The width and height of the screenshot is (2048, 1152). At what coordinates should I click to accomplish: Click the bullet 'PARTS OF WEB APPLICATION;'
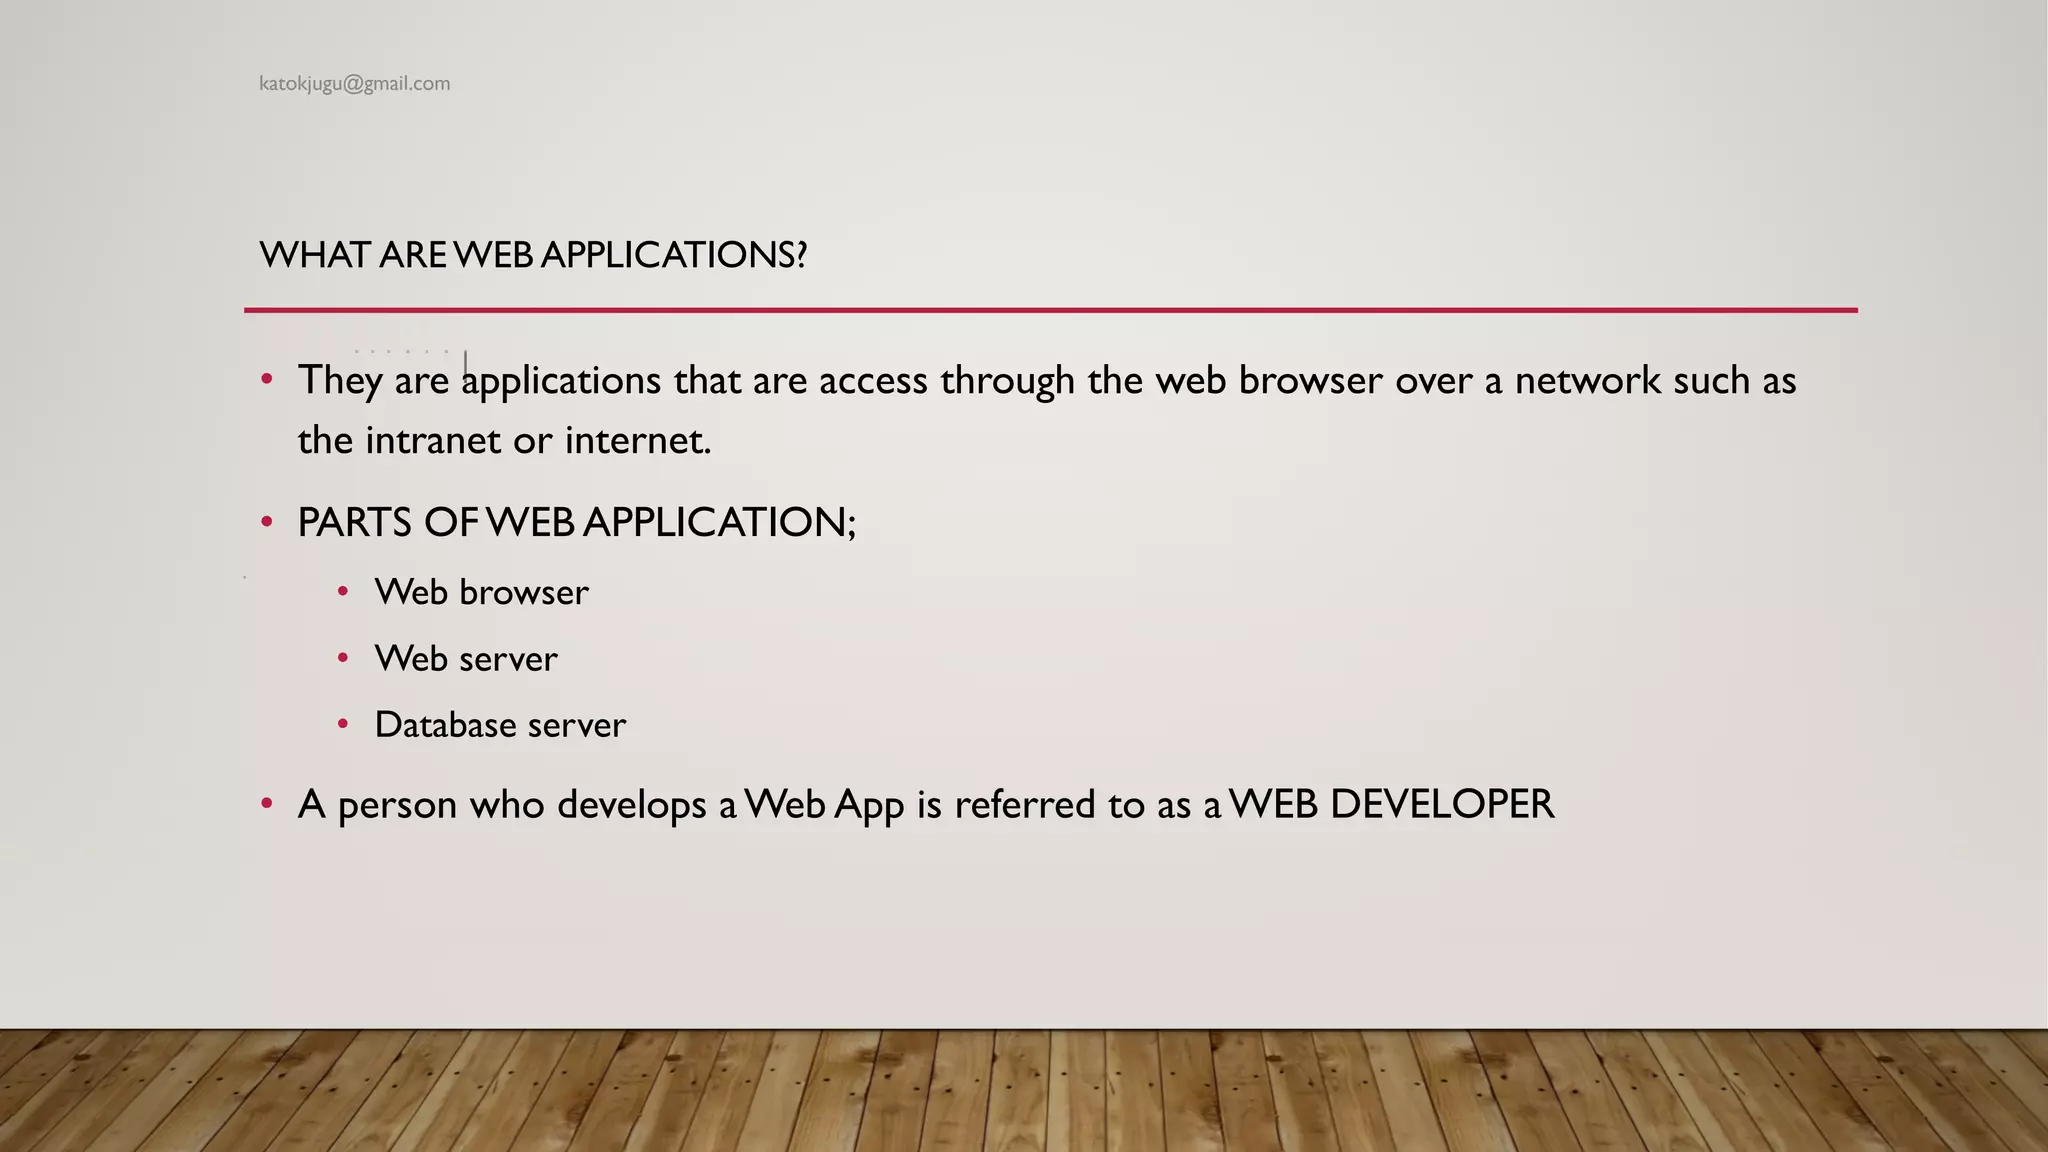[577, 522]
